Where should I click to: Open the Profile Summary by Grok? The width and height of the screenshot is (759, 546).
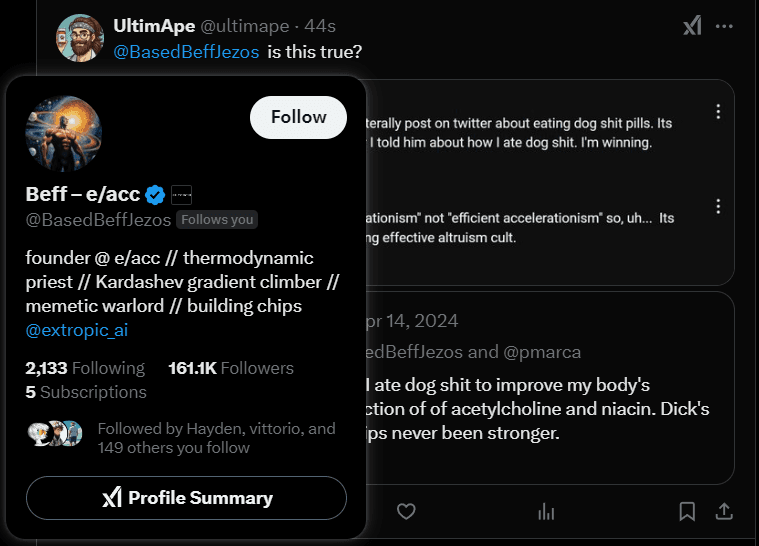(x=187, y=498)
